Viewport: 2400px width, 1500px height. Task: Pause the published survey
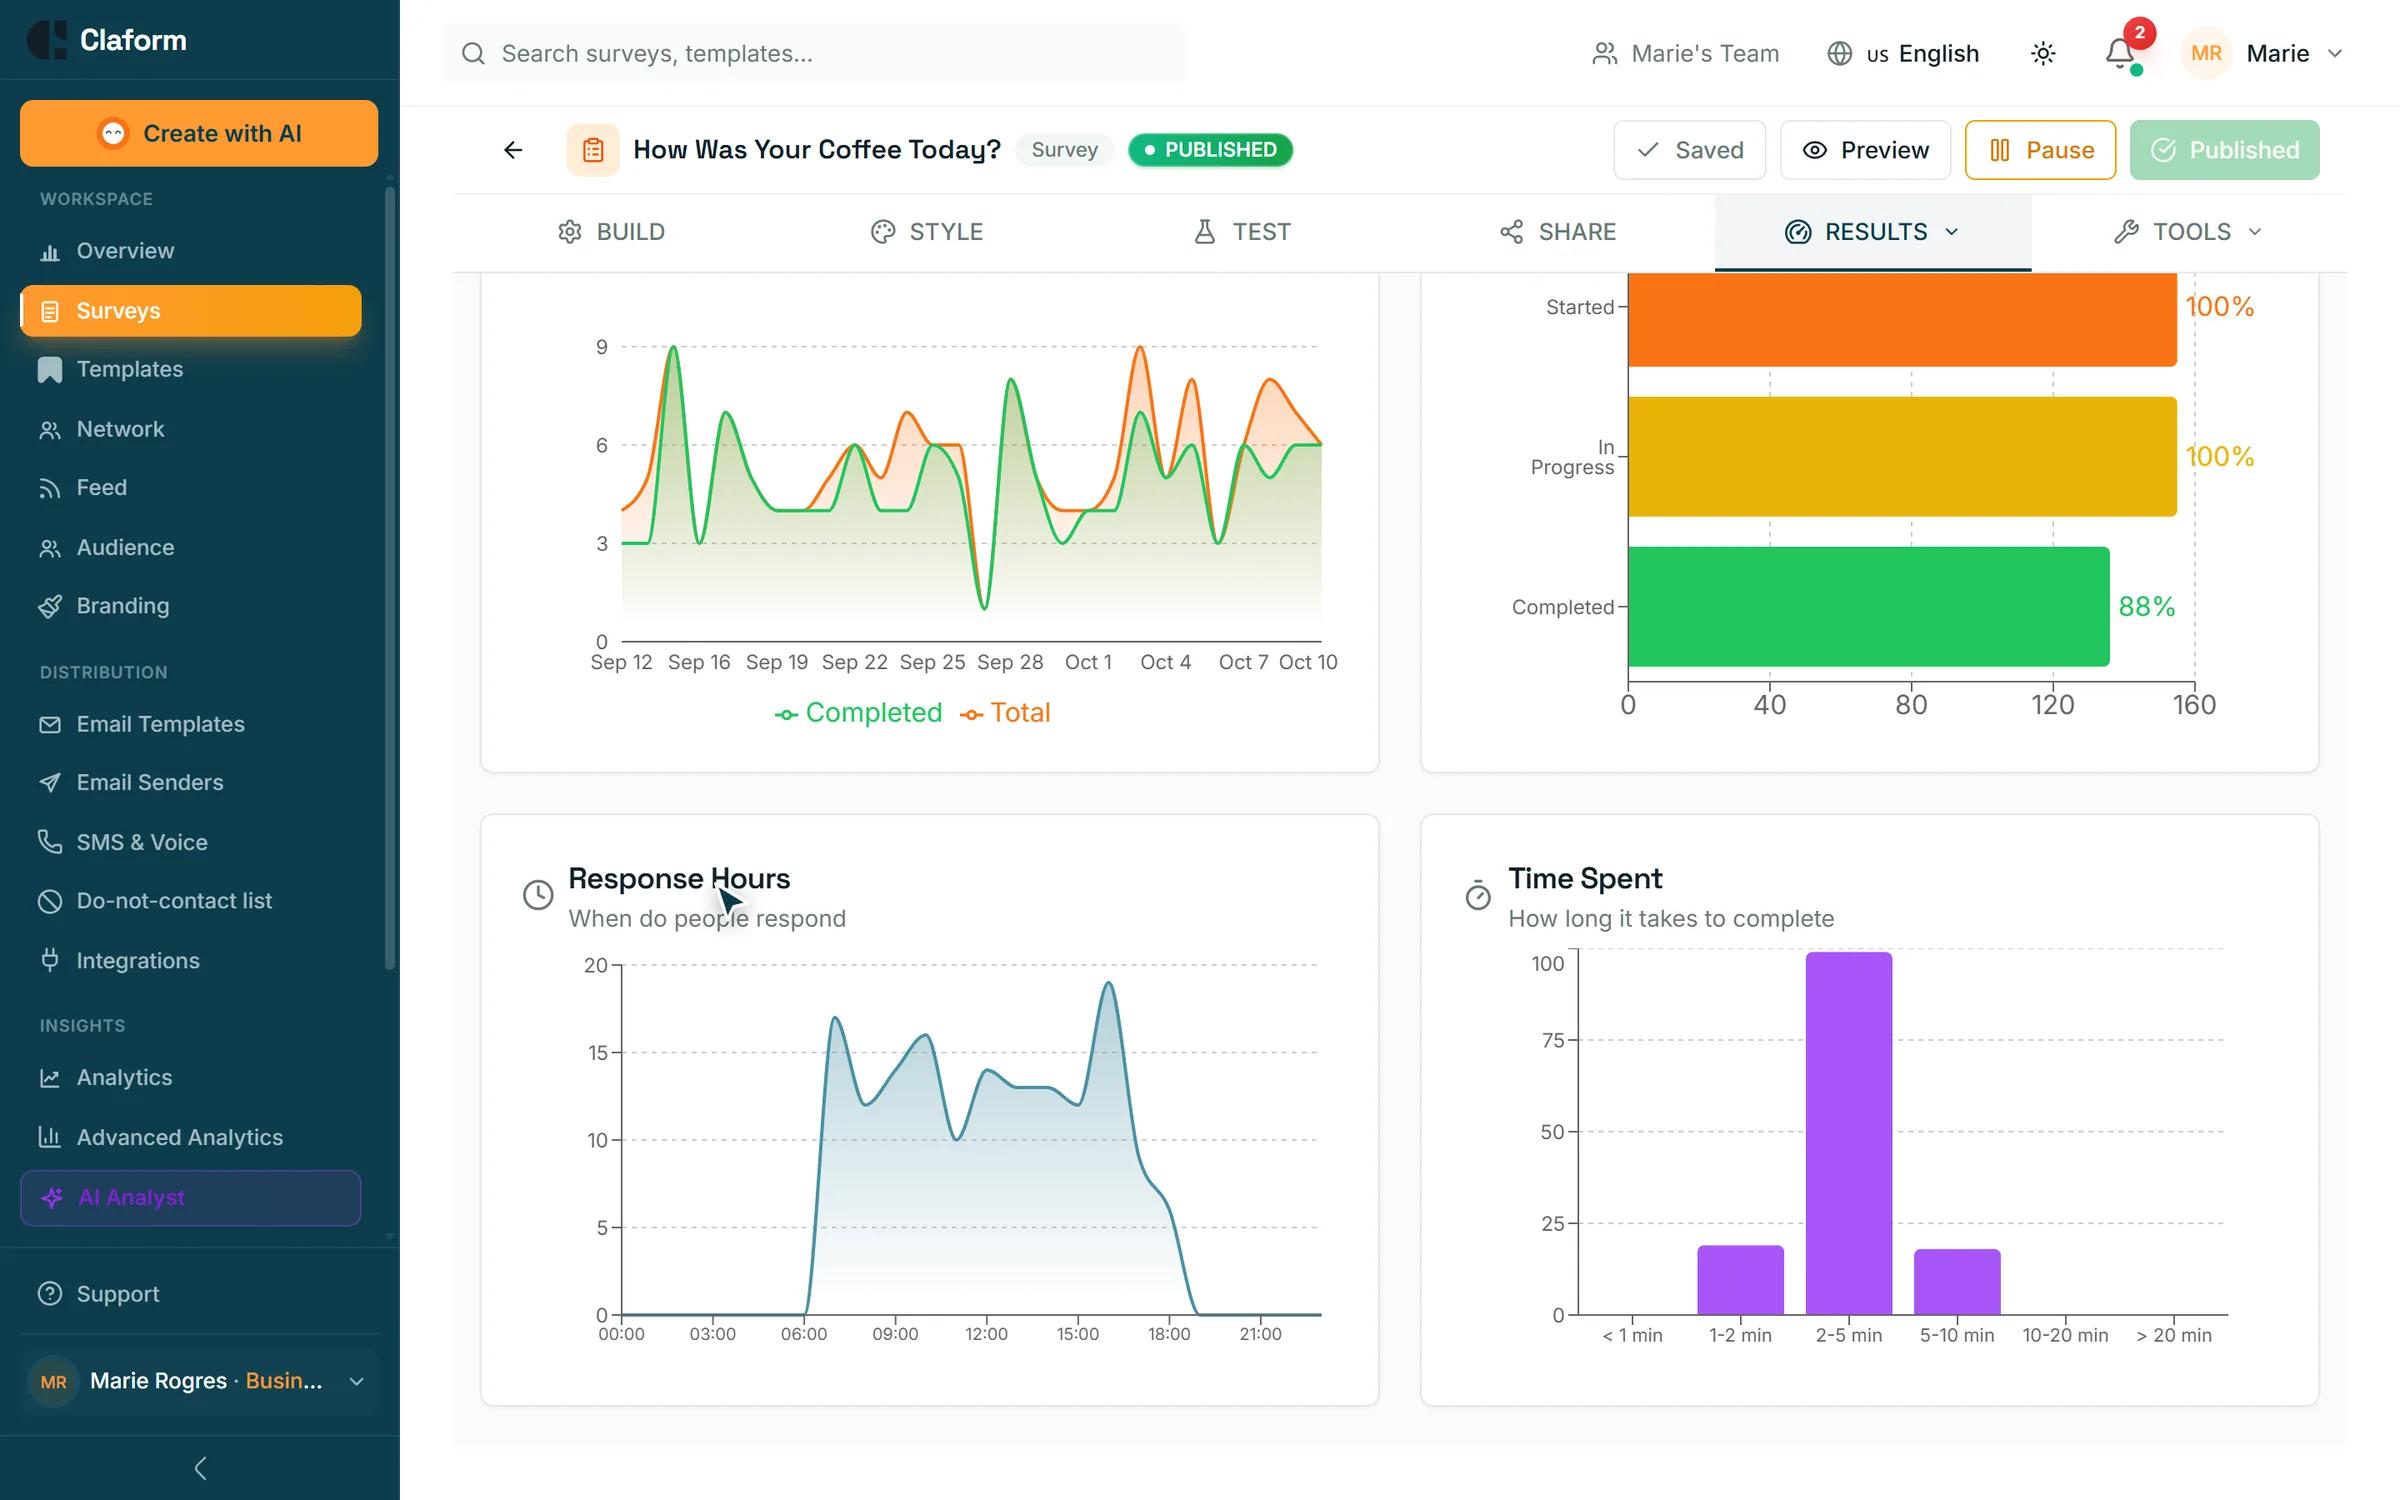[x=2040, y=150]
